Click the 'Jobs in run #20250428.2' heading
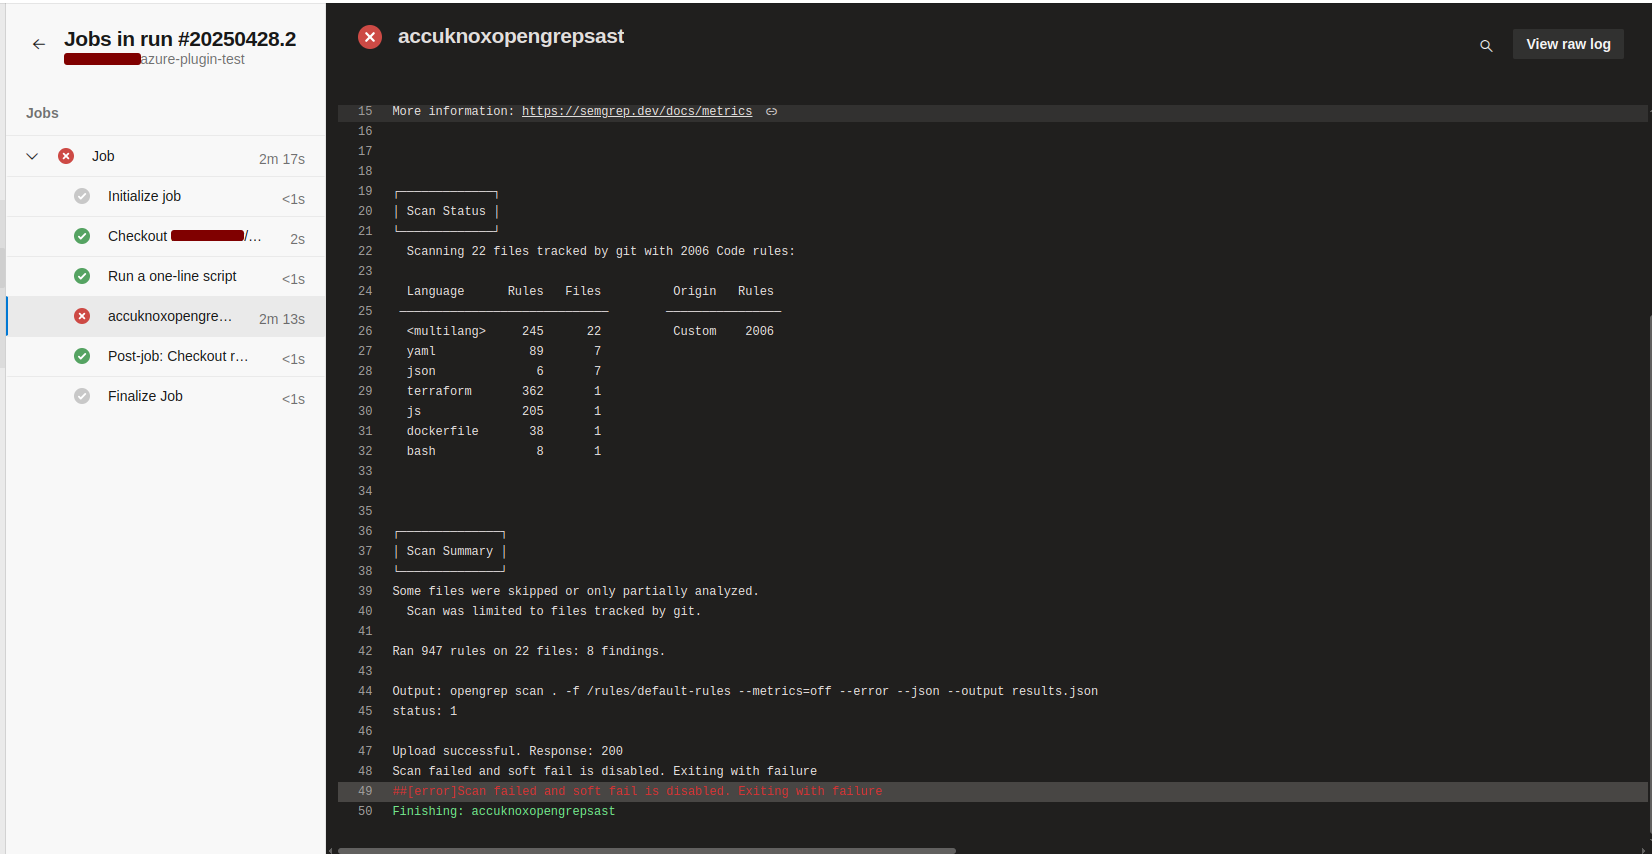1652x854 pixels. coord(180,39)
